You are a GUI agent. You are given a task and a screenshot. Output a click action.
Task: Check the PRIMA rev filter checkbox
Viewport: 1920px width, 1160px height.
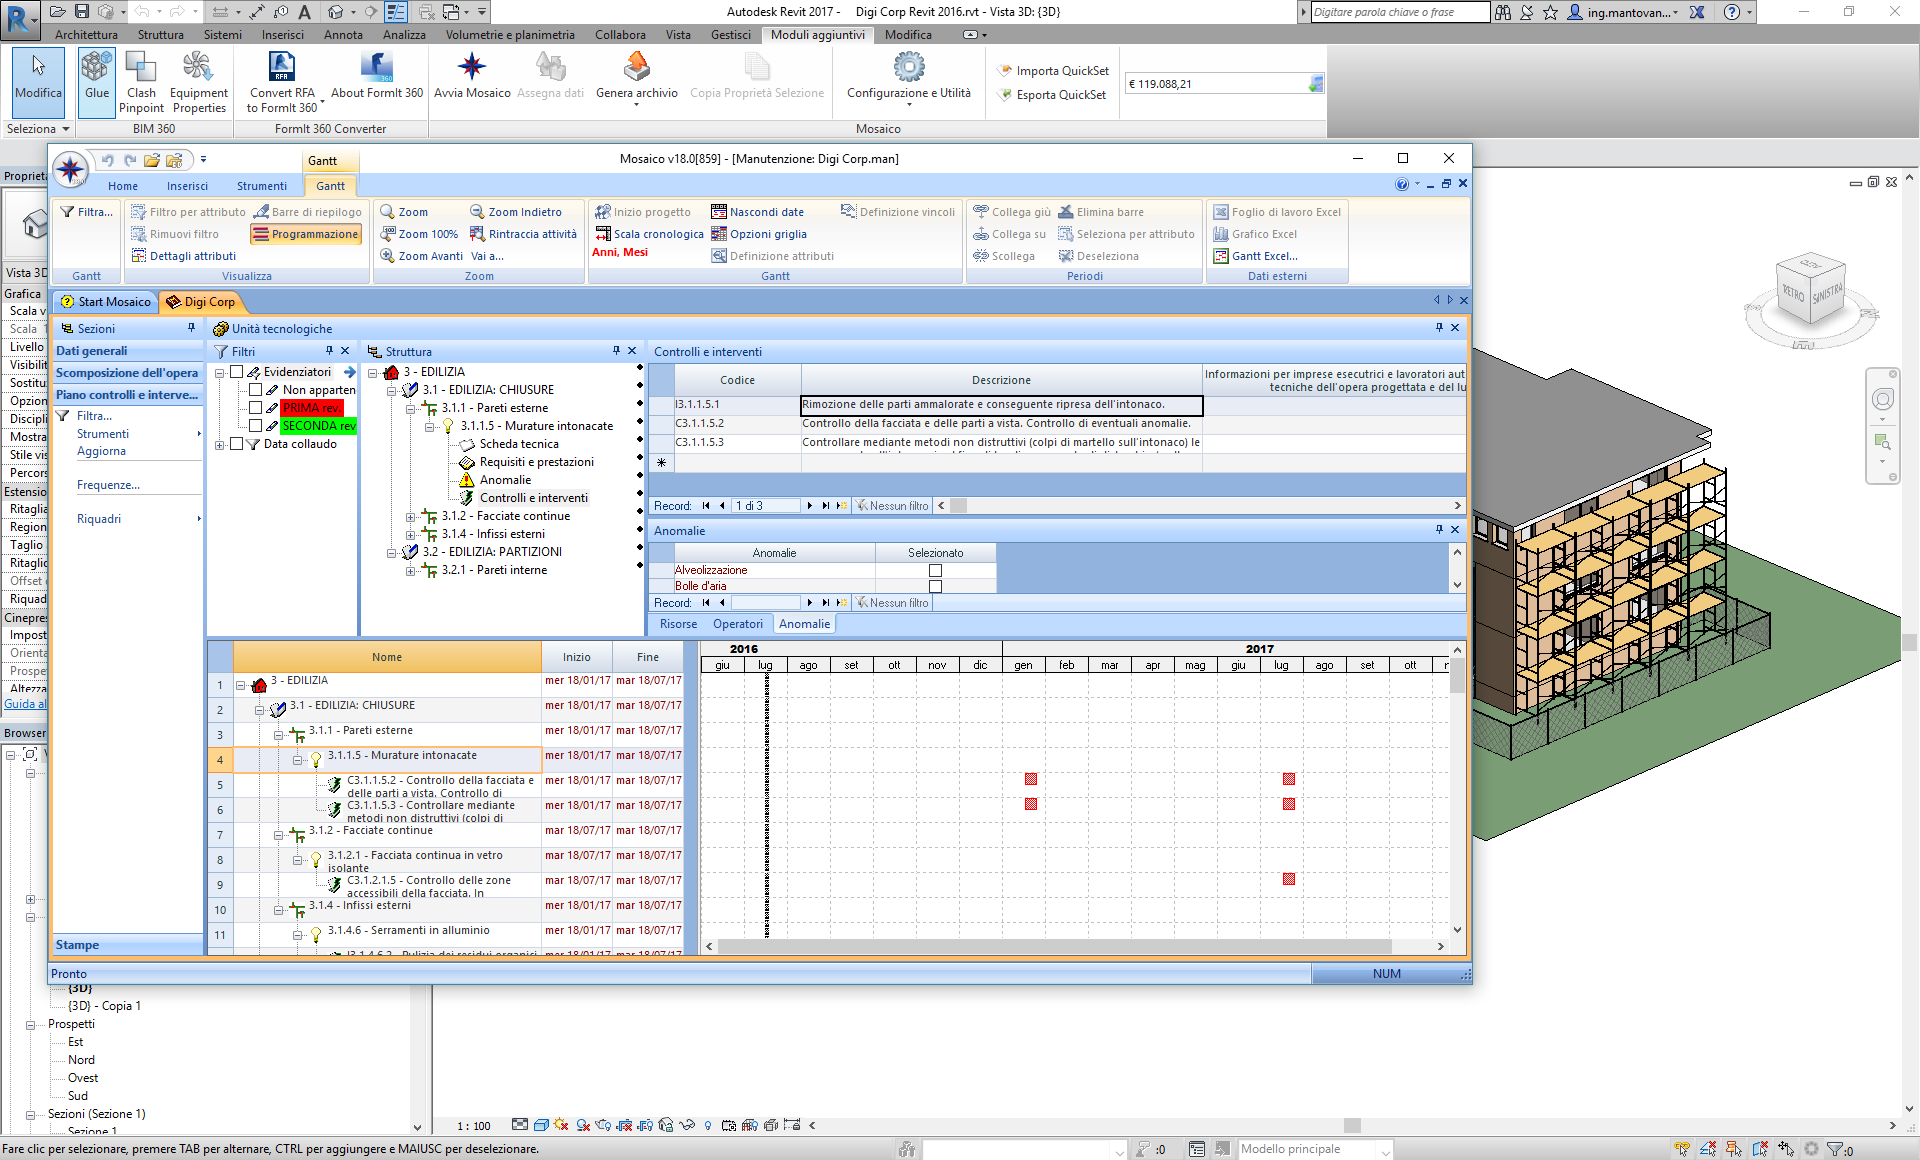256,408
